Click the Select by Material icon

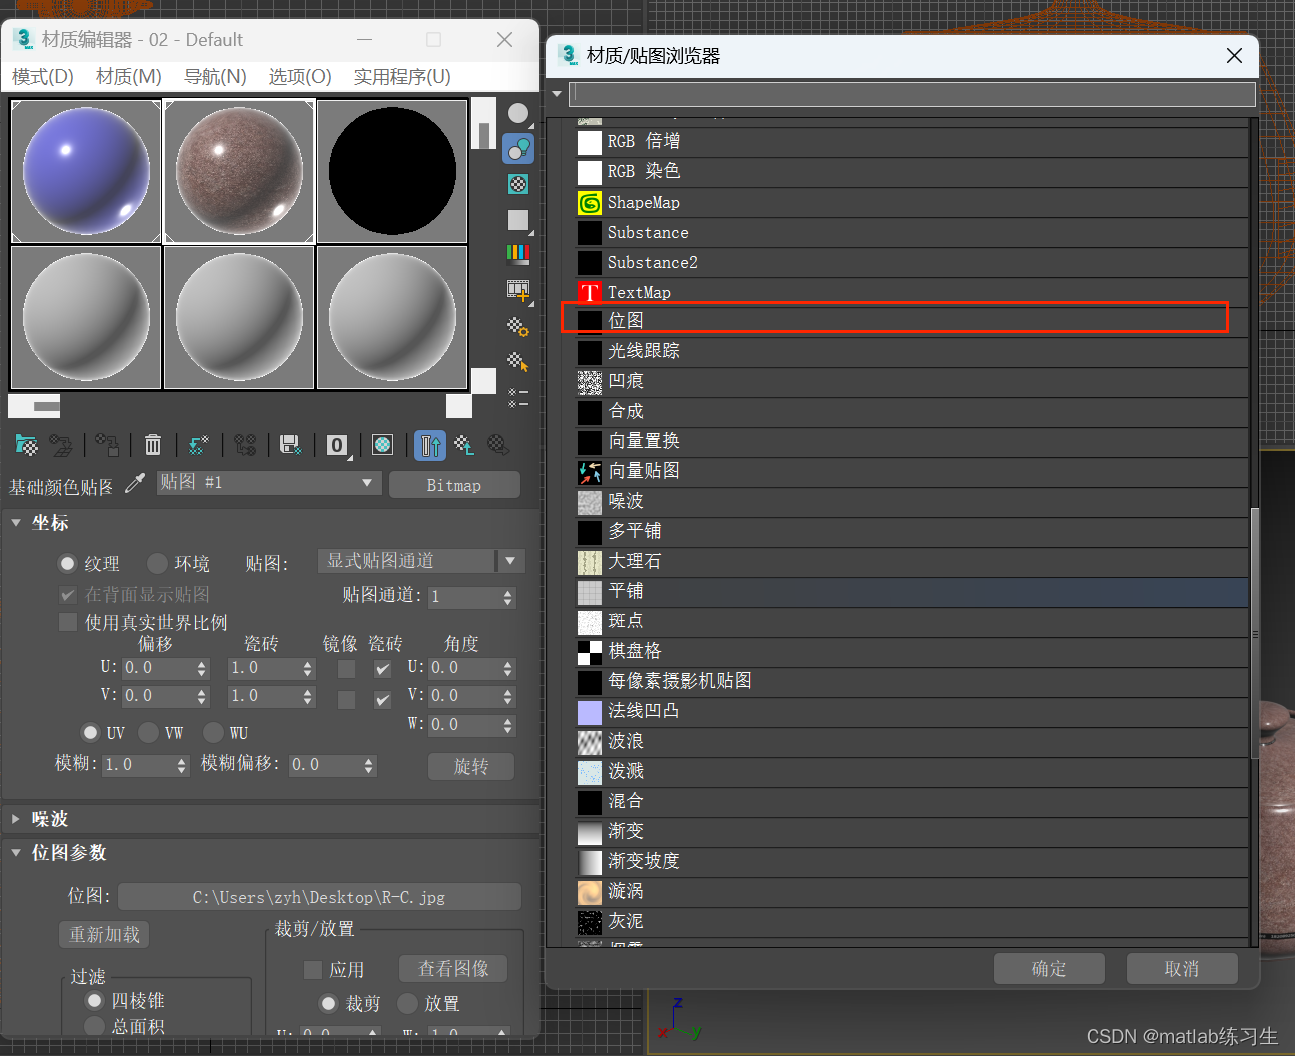point(518,361)
